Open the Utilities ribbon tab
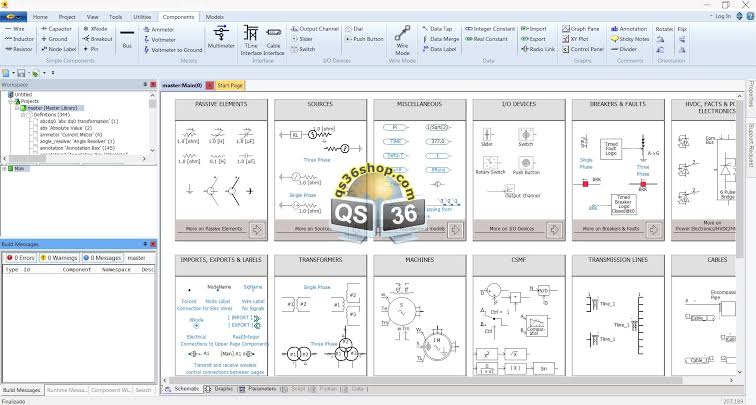 (x=142, y=17)
